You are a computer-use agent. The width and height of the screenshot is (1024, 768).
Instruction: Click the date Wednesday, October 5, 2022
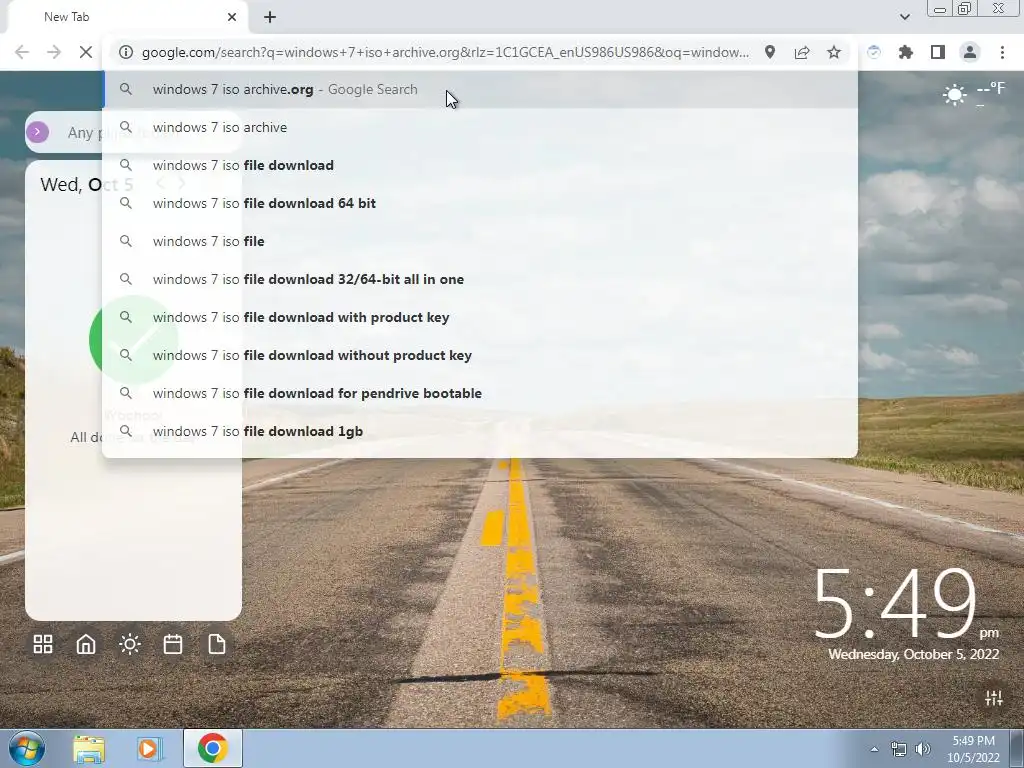coord(914,654)
